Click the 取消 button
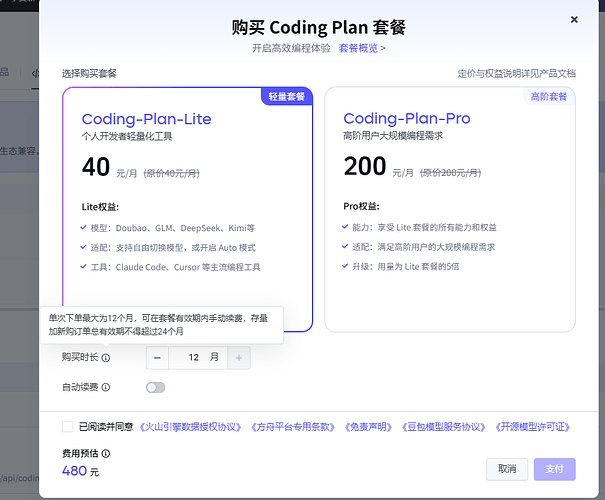Screen dimensions: 605x500 (x=507, y=469)
